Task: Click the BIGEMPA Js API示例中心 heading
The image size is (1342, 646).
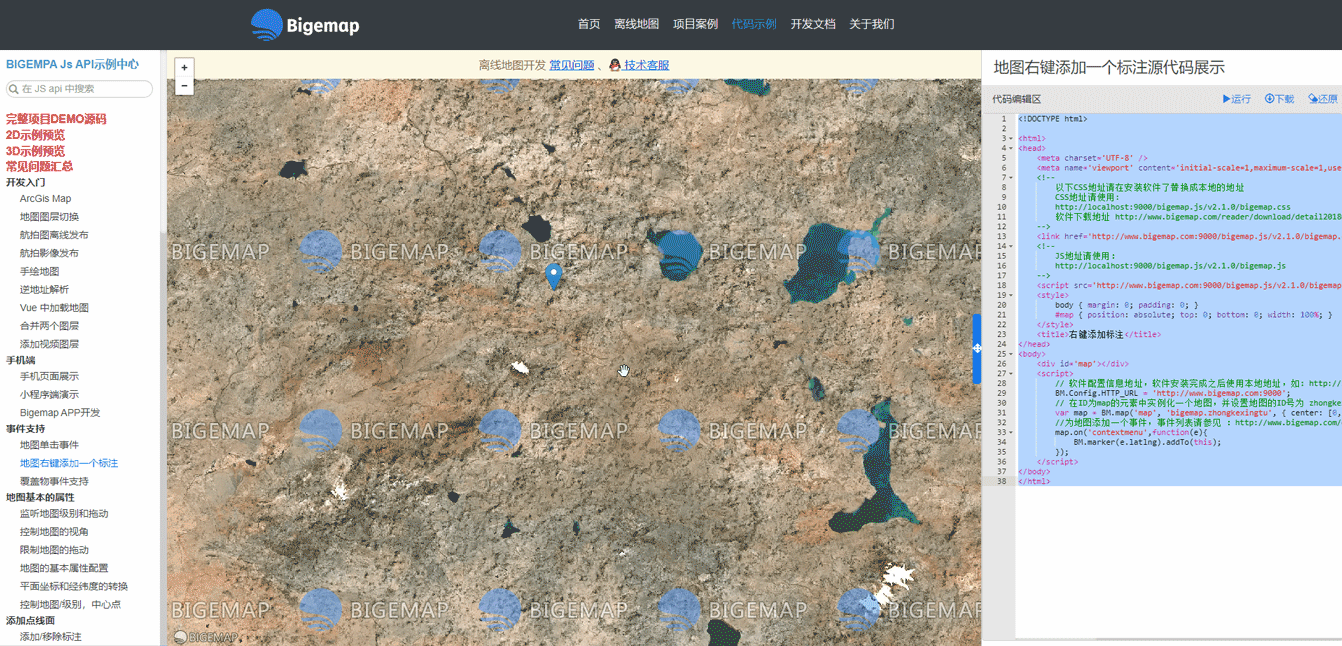Action: (72, 65)
